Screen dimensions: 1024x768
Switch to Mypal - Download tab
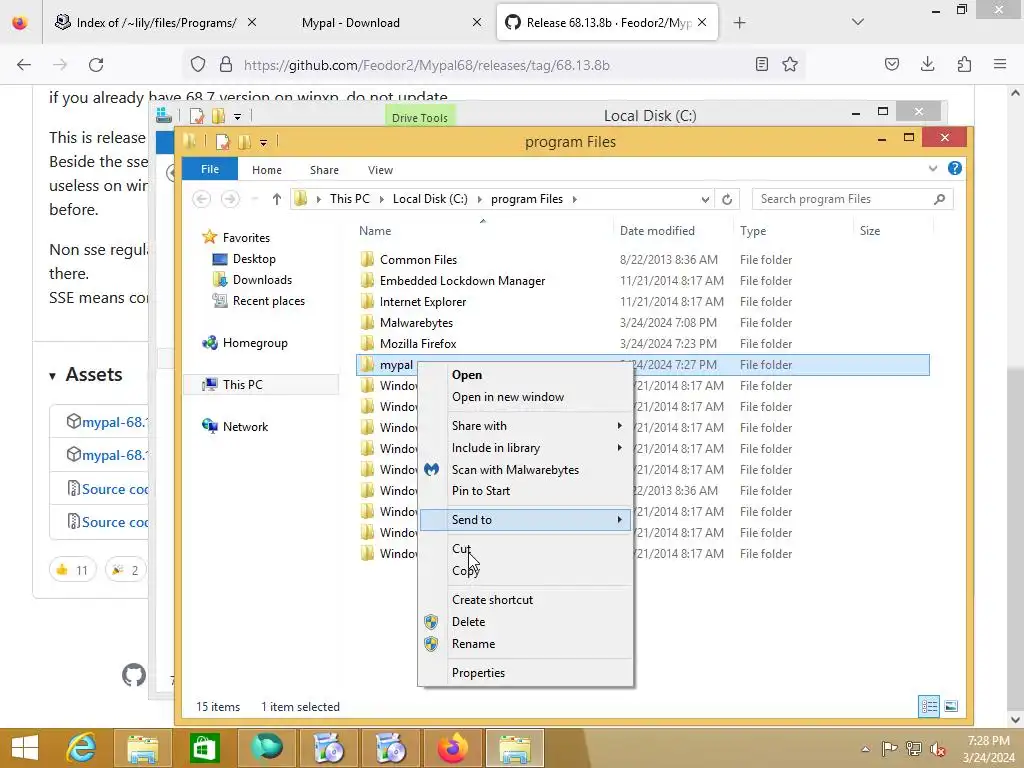[x=351, y=23]
